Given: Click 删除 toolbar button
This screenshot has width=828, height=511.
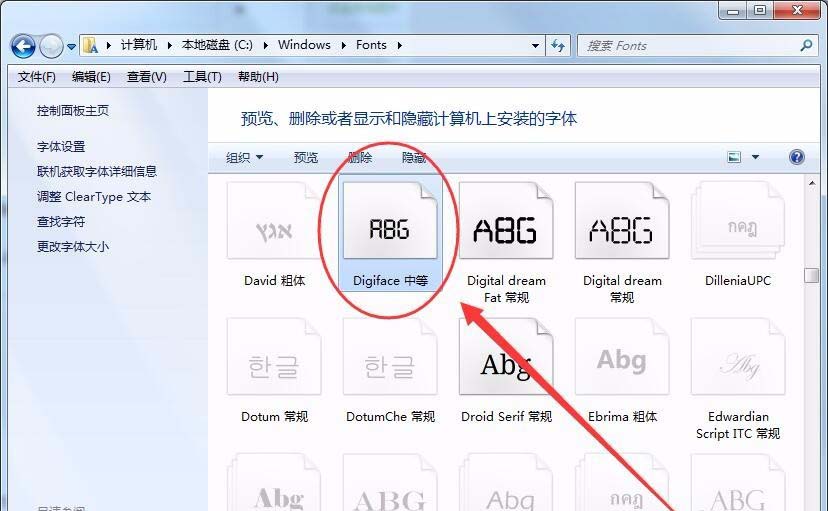Looking at the screenshot, I should pos(360,157).
